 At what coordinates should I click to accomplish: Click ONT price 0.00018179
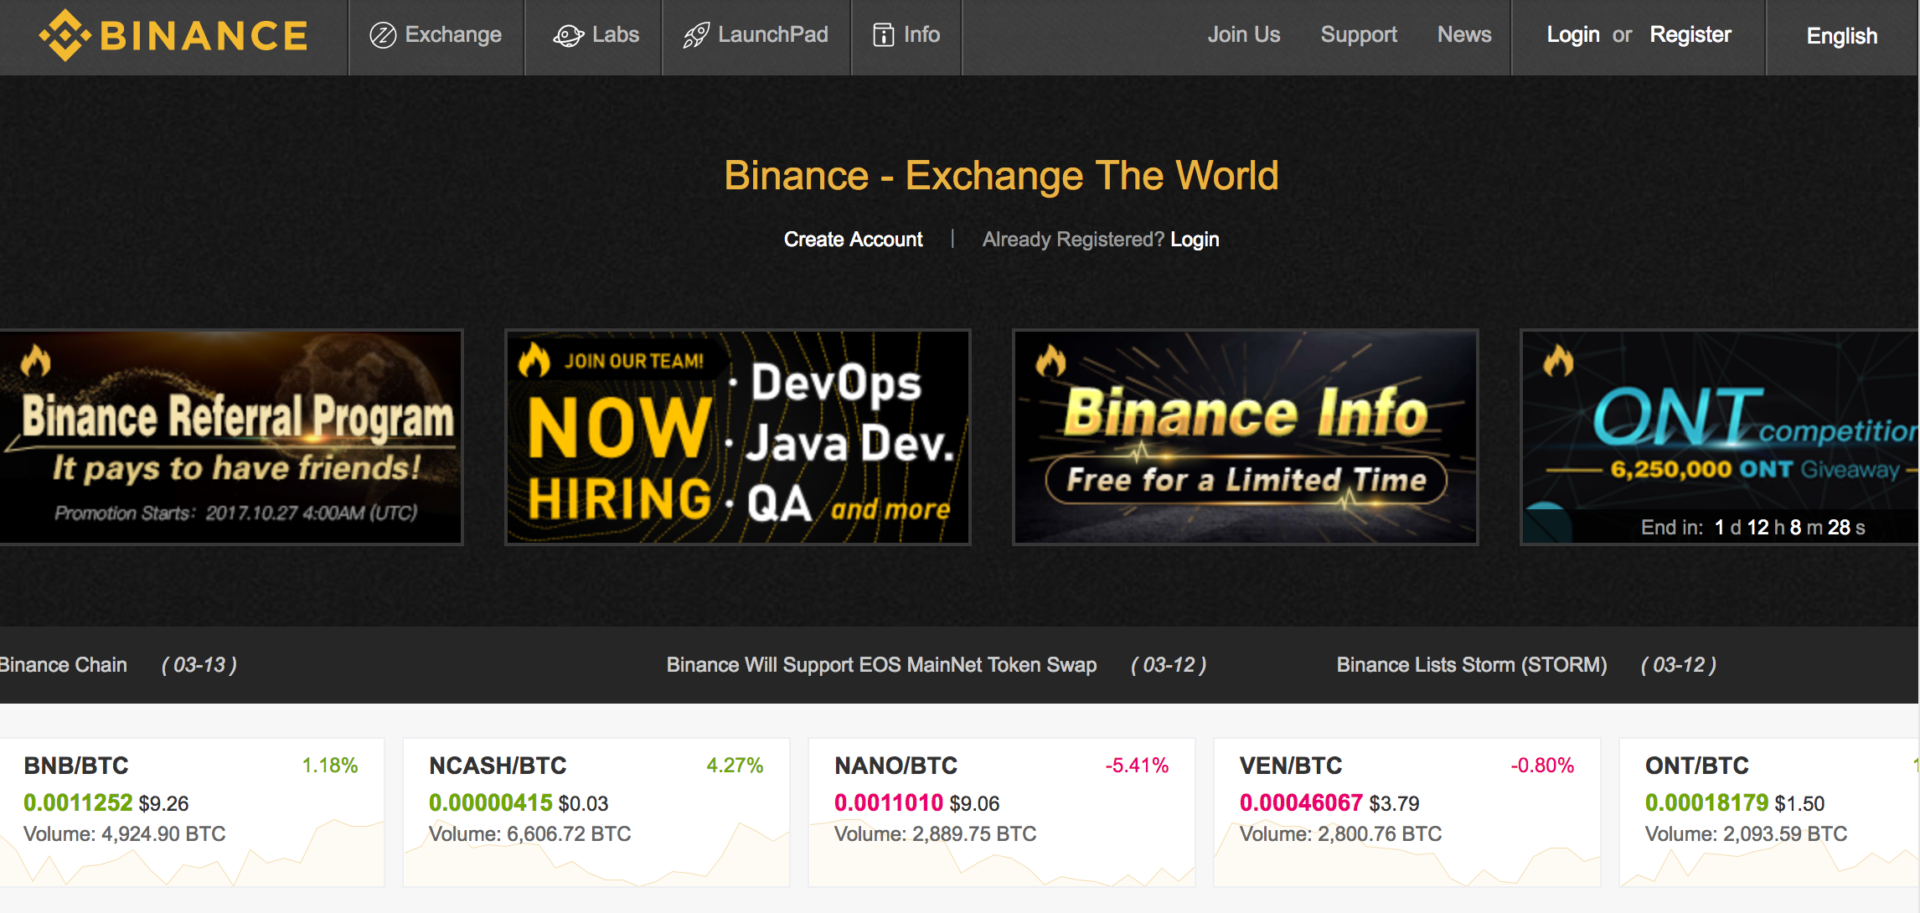click(1707, 803)
